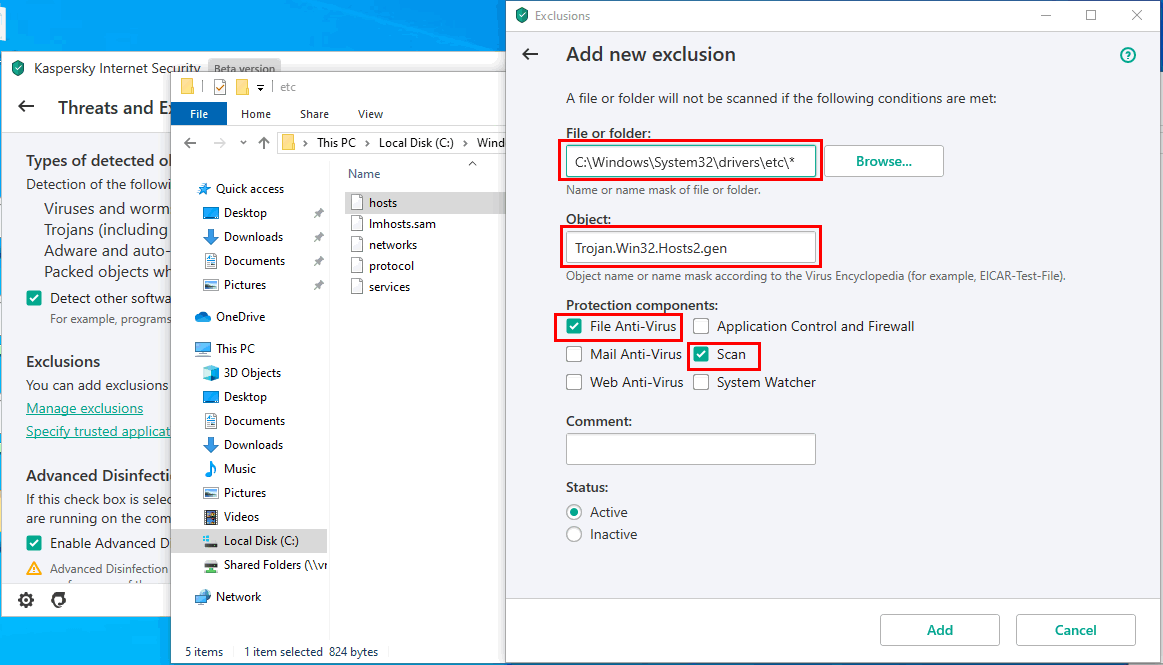Expand breadcrumb chevron after Local Disk (C:)

pyautogui.click(x=465, y=143)
